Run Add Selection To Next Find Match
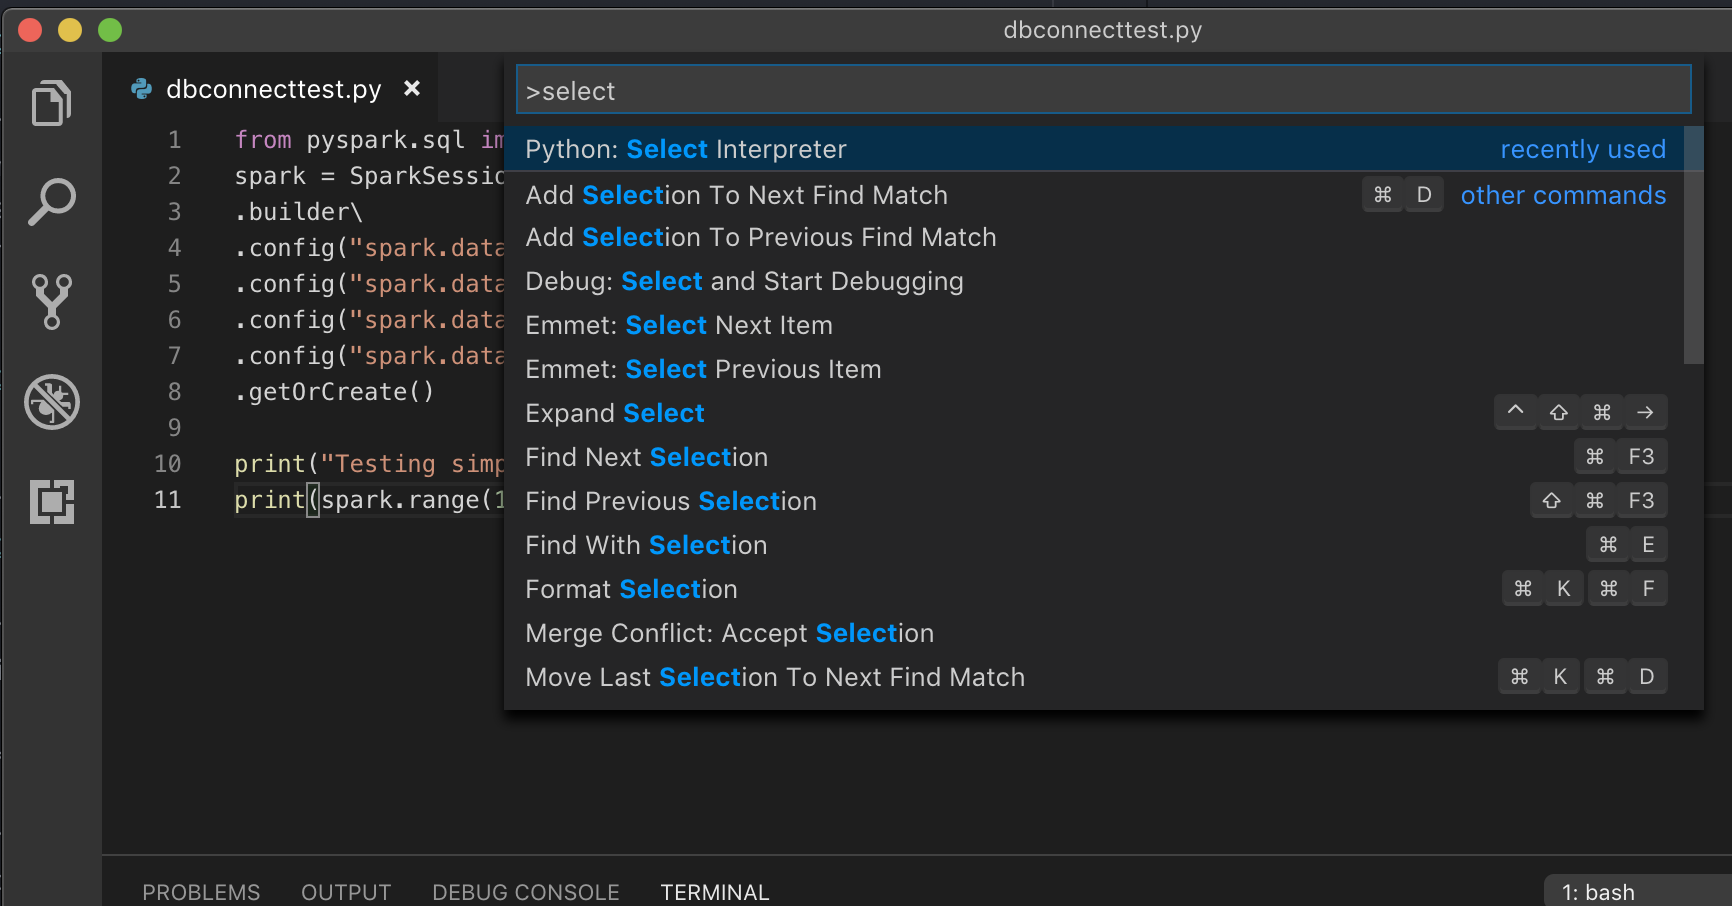 point(736,194)
